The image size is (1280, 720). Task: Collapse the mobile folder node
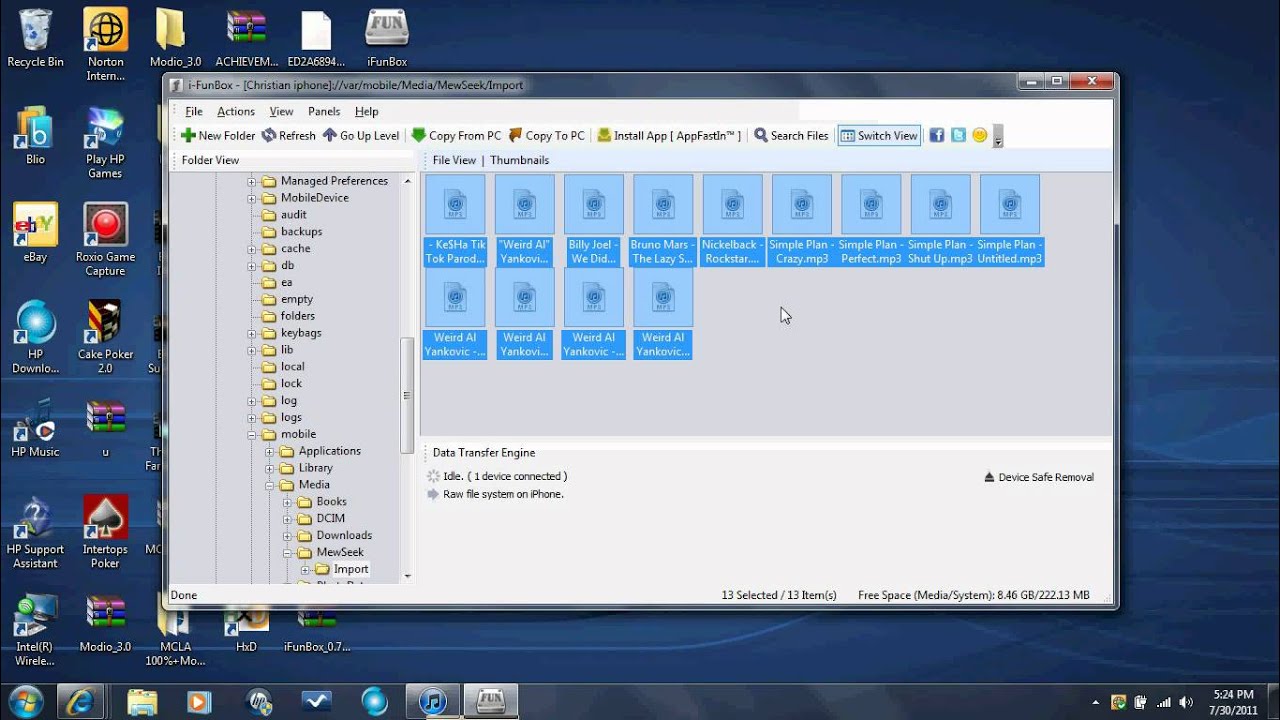pyautogui.click(x=252, y=435)
